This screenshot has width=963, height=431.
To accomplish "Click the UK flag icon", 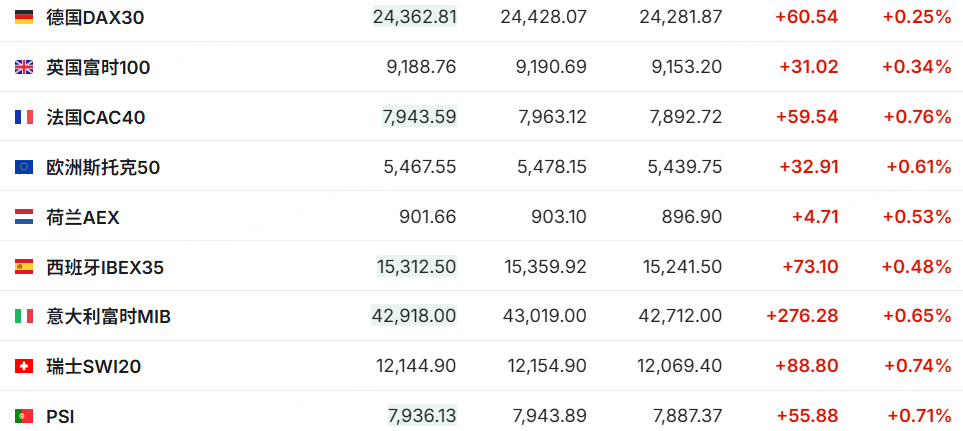I will [x=24, y=67].
